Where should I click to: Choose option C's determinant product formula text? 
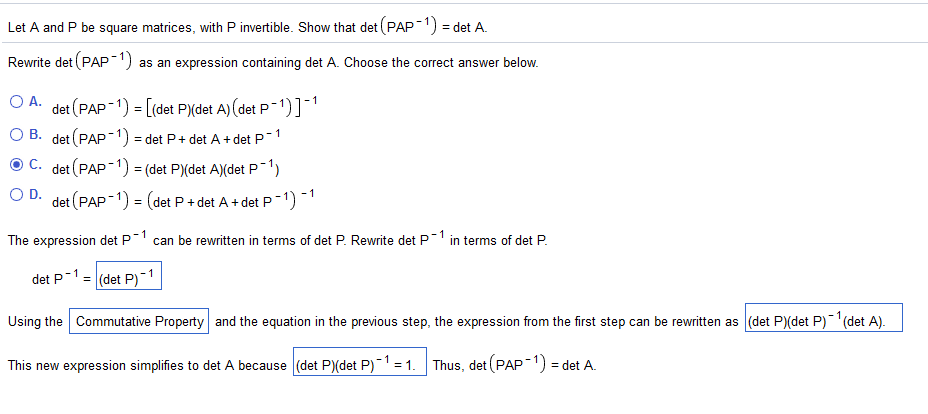click(166, 169)
